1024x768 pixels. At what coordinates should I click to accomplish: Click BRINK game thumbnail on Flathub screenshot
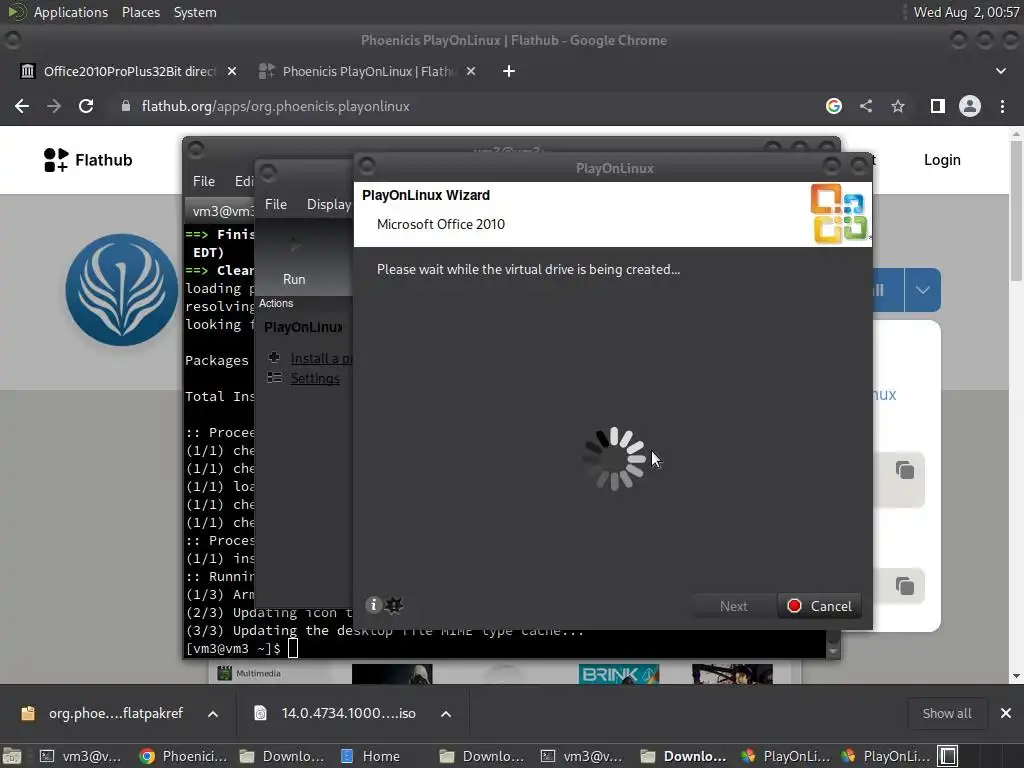618,673
